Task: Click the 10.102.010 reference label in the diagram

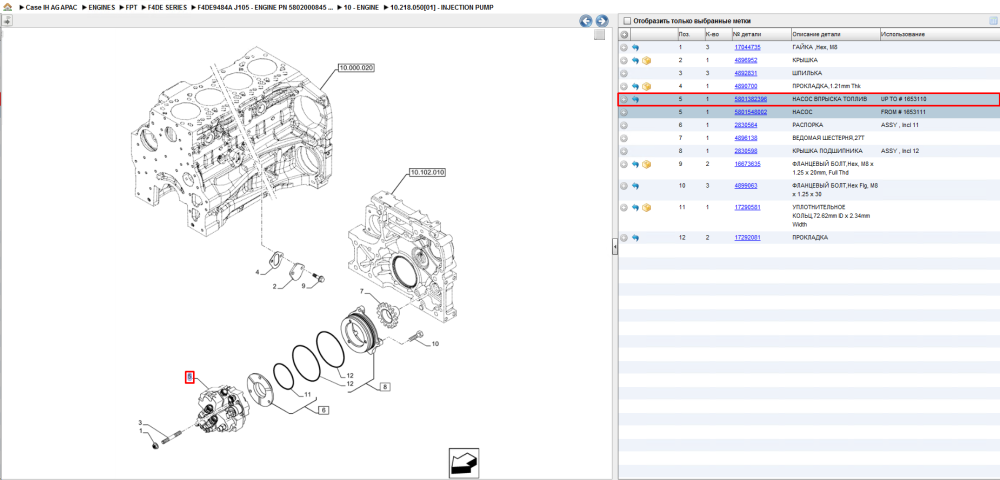Action: (x=427, y=172)
